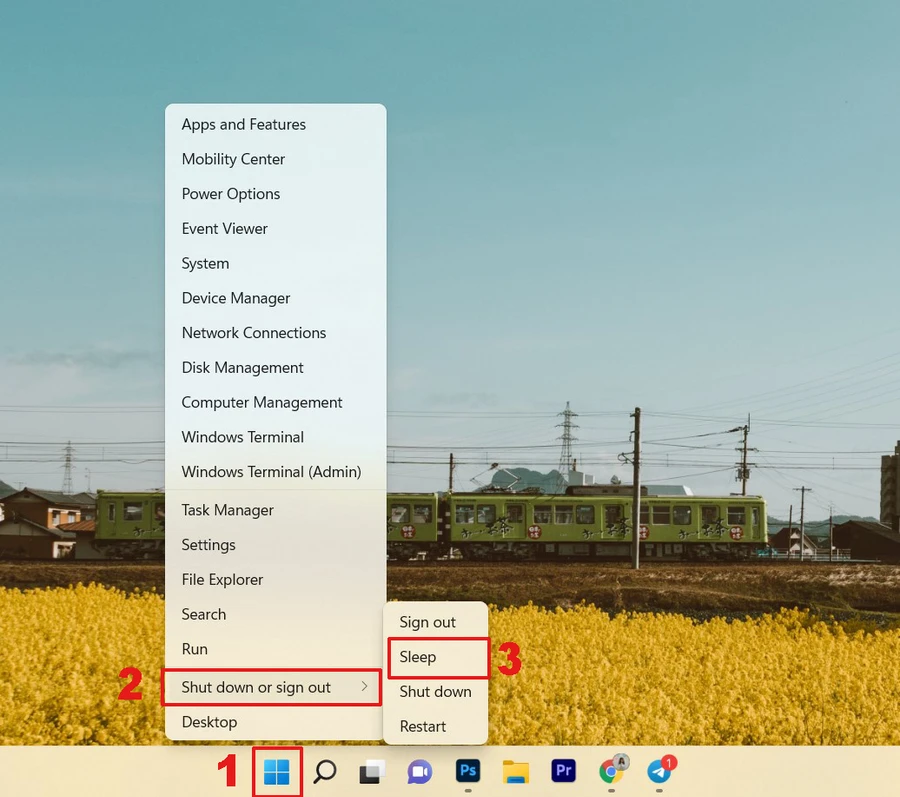Choose Shut down in submenu
Viewport: 900px width, 797px height.
435,691
